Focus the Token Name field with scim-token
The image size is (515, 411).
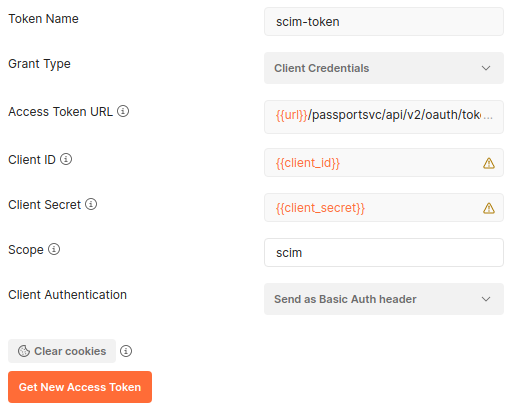tap(384, 22)
